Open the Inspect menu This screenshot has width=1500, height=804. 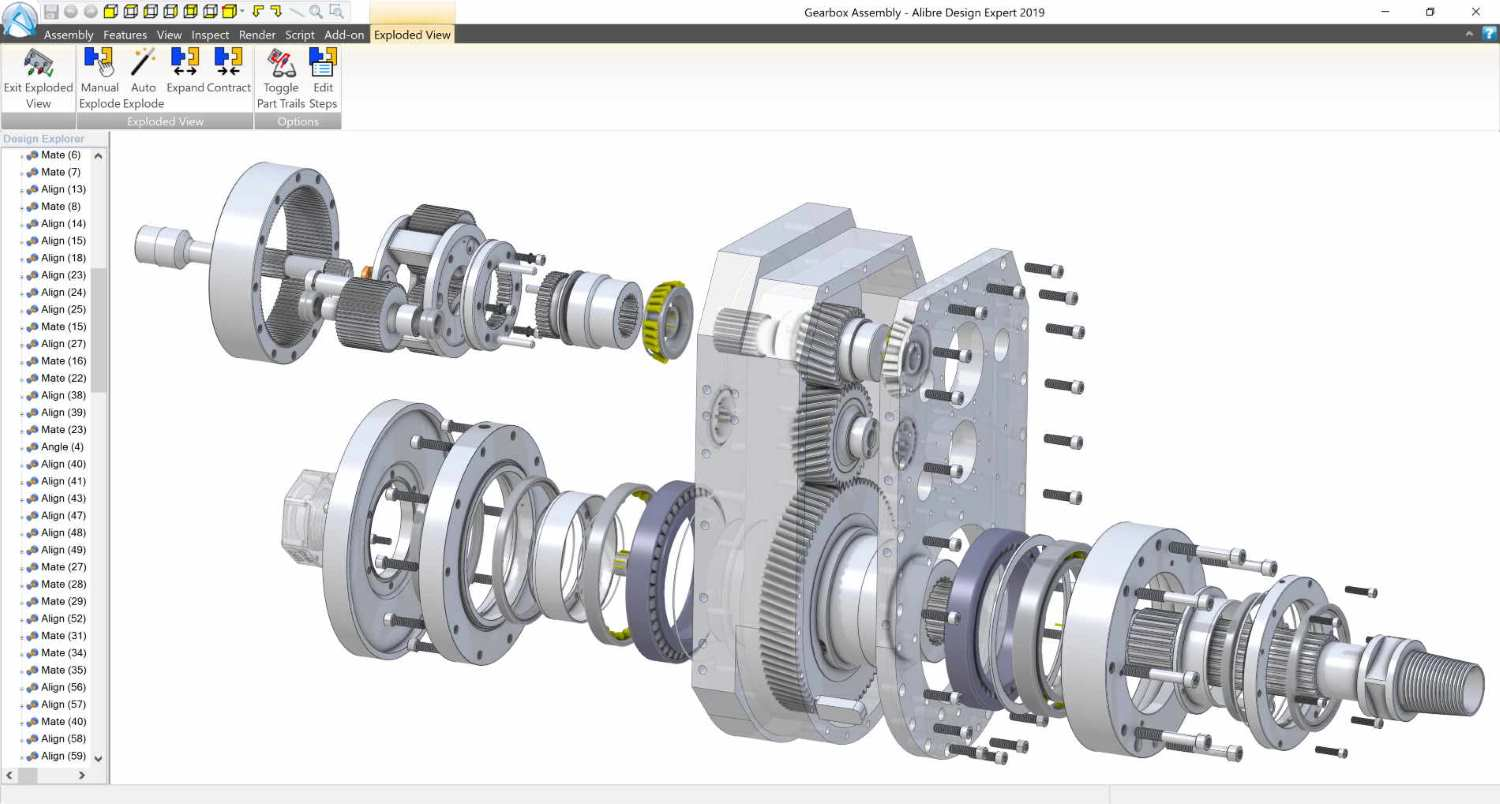(x=209, y=34)
